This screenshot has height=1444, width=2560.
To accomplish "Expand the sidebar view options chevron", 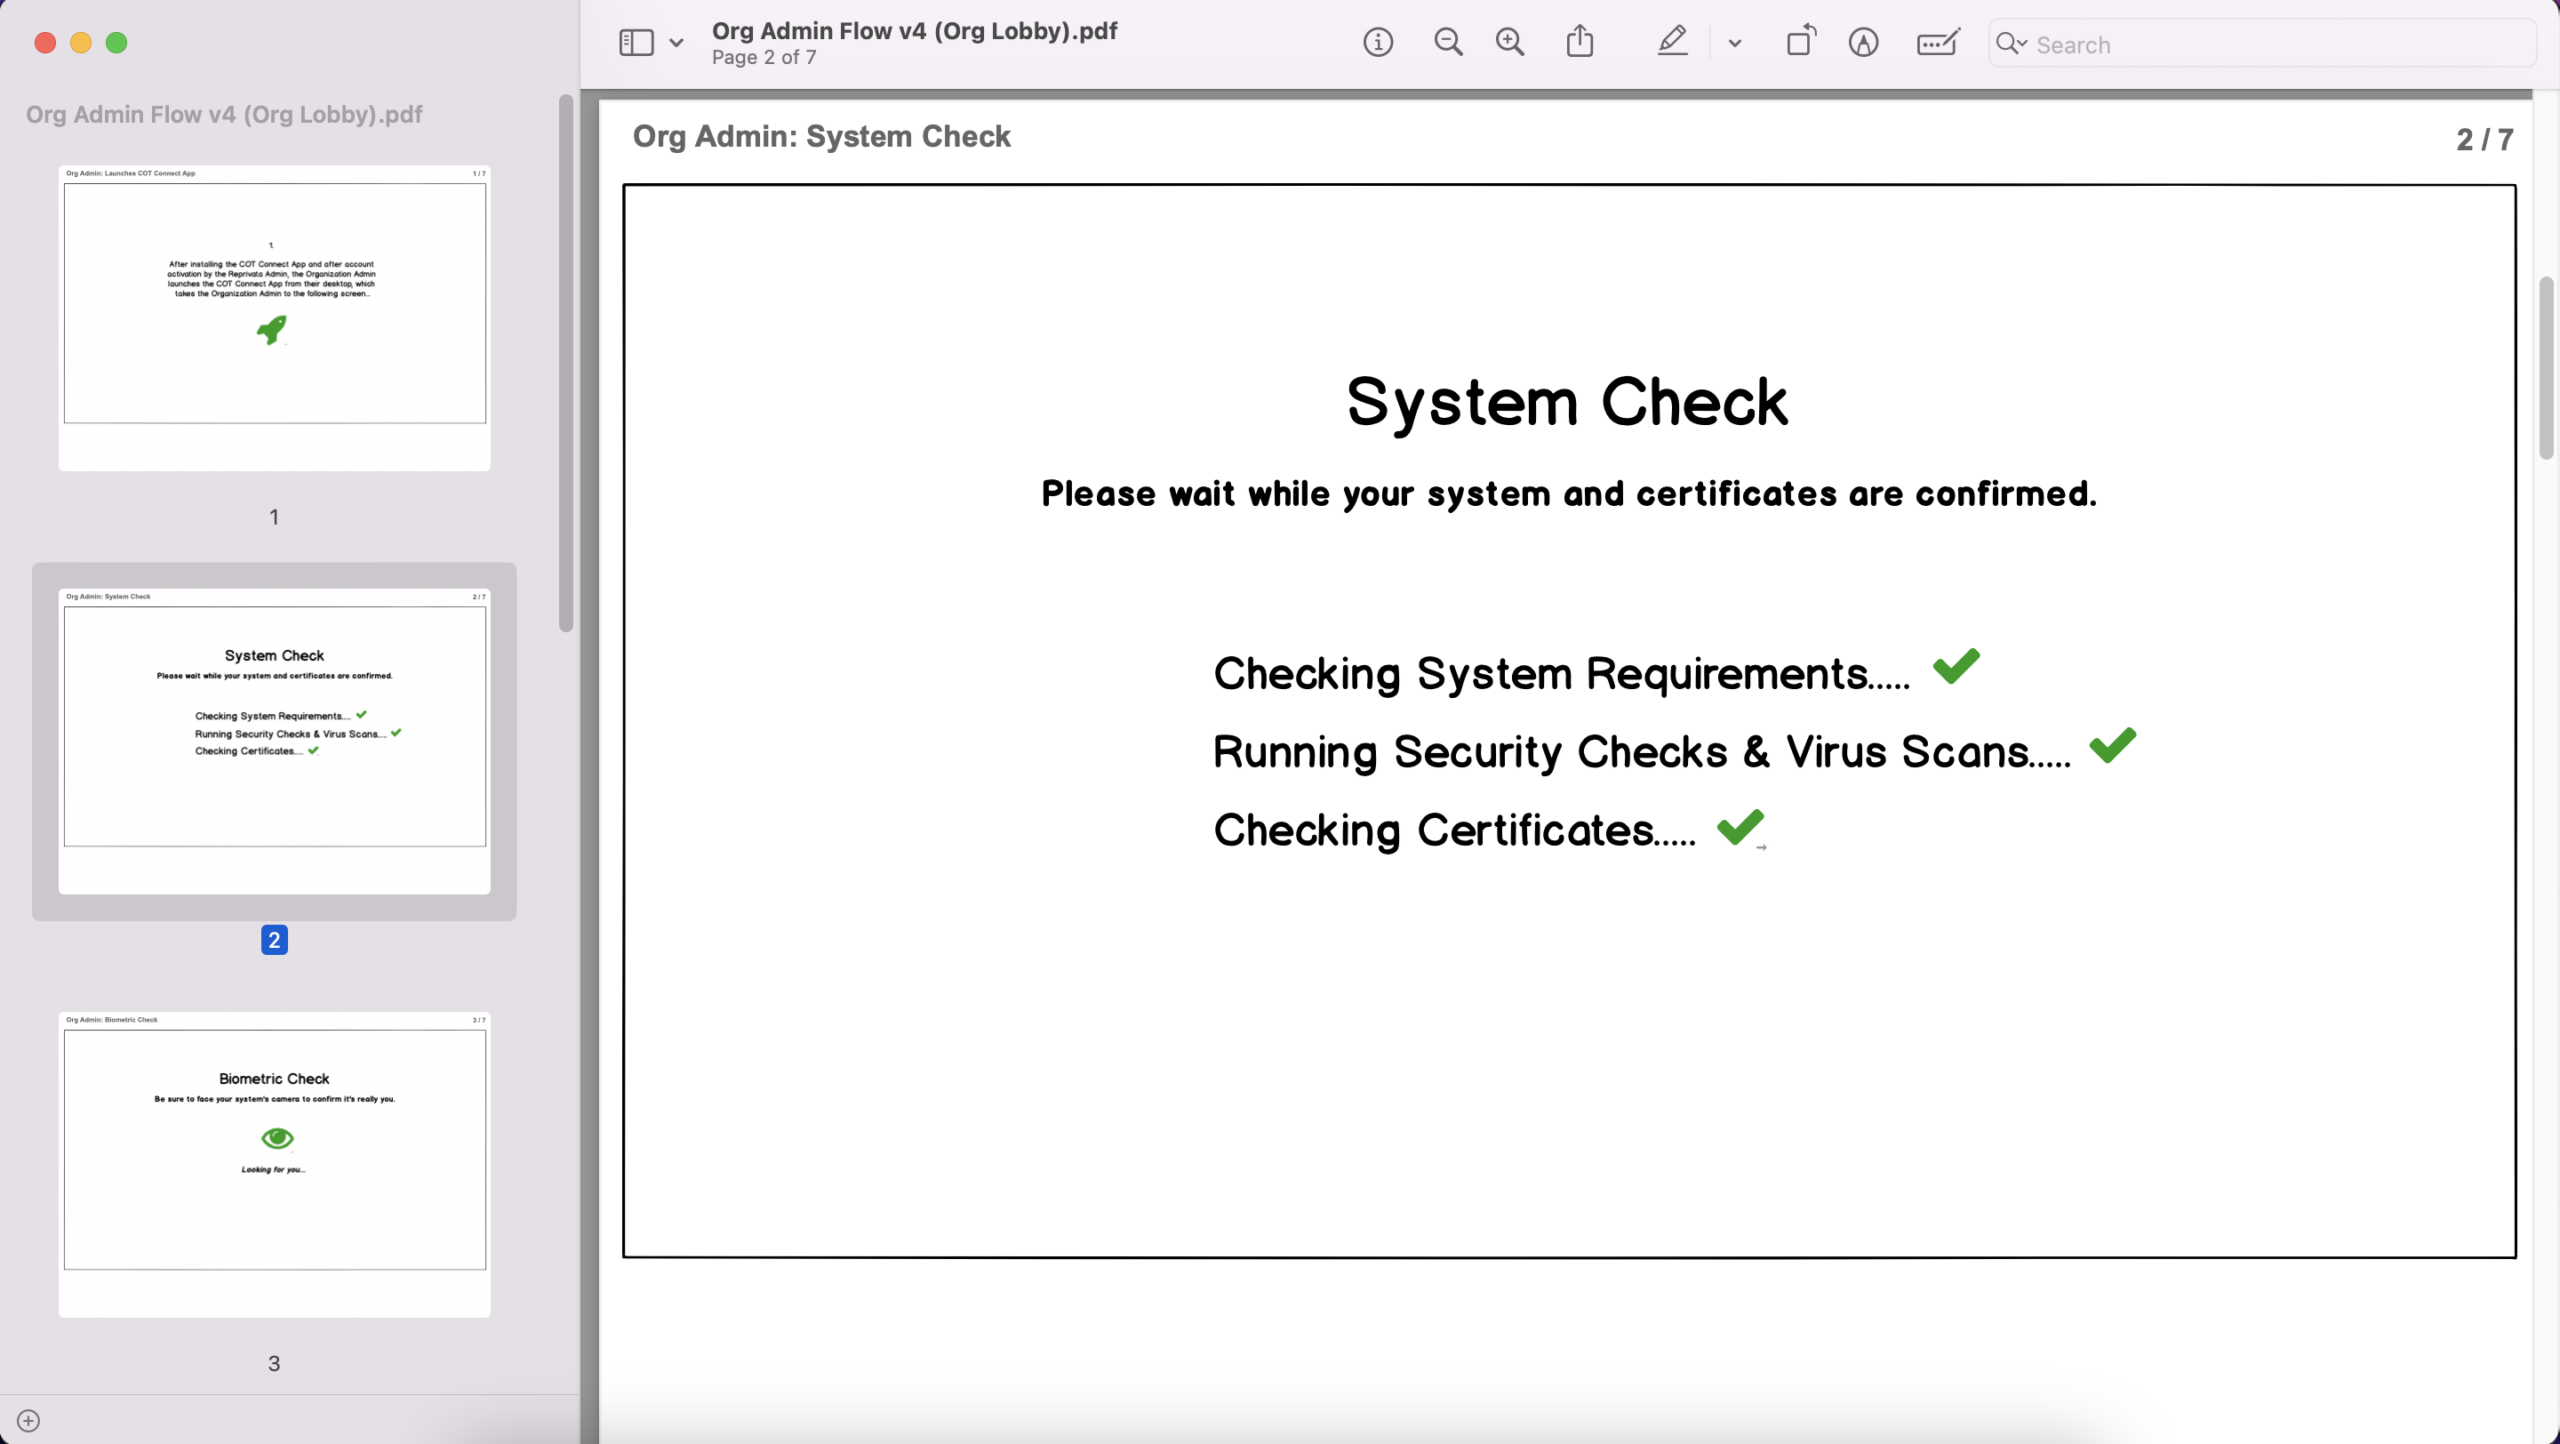I will [677, 43].
